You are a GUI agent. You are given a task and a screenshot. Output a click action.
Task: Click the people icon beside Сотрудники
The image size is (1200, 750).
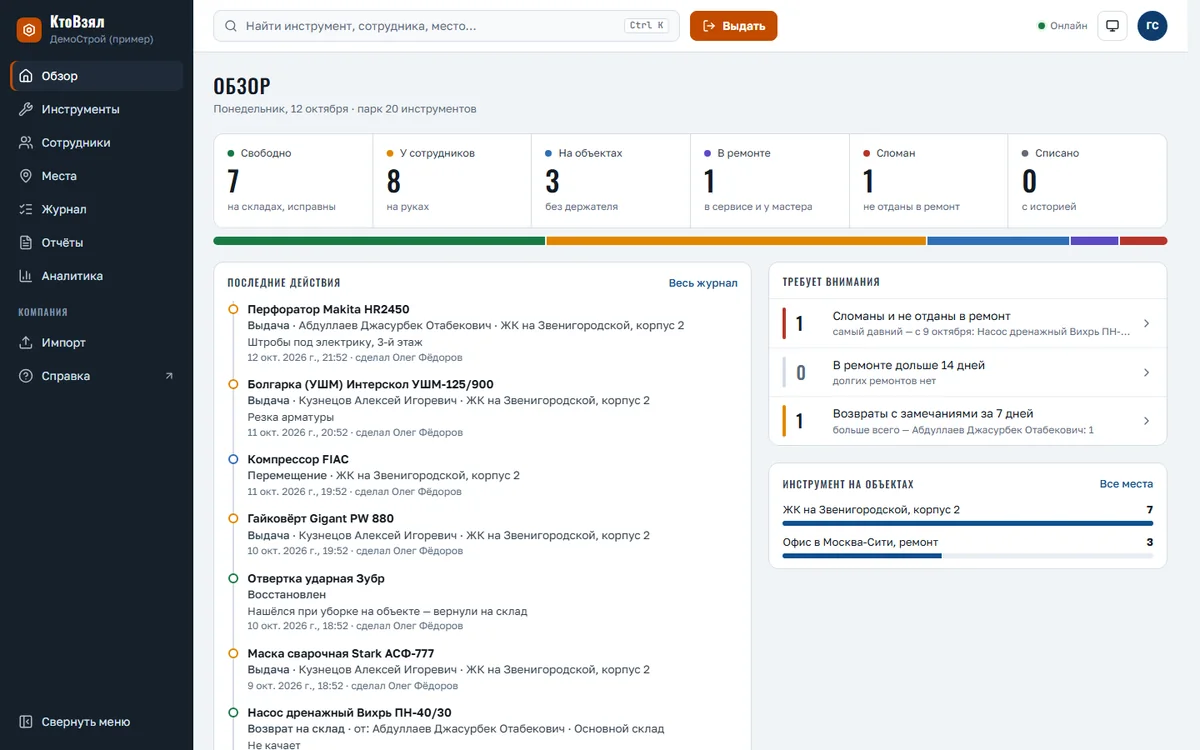tap(26, 143)
